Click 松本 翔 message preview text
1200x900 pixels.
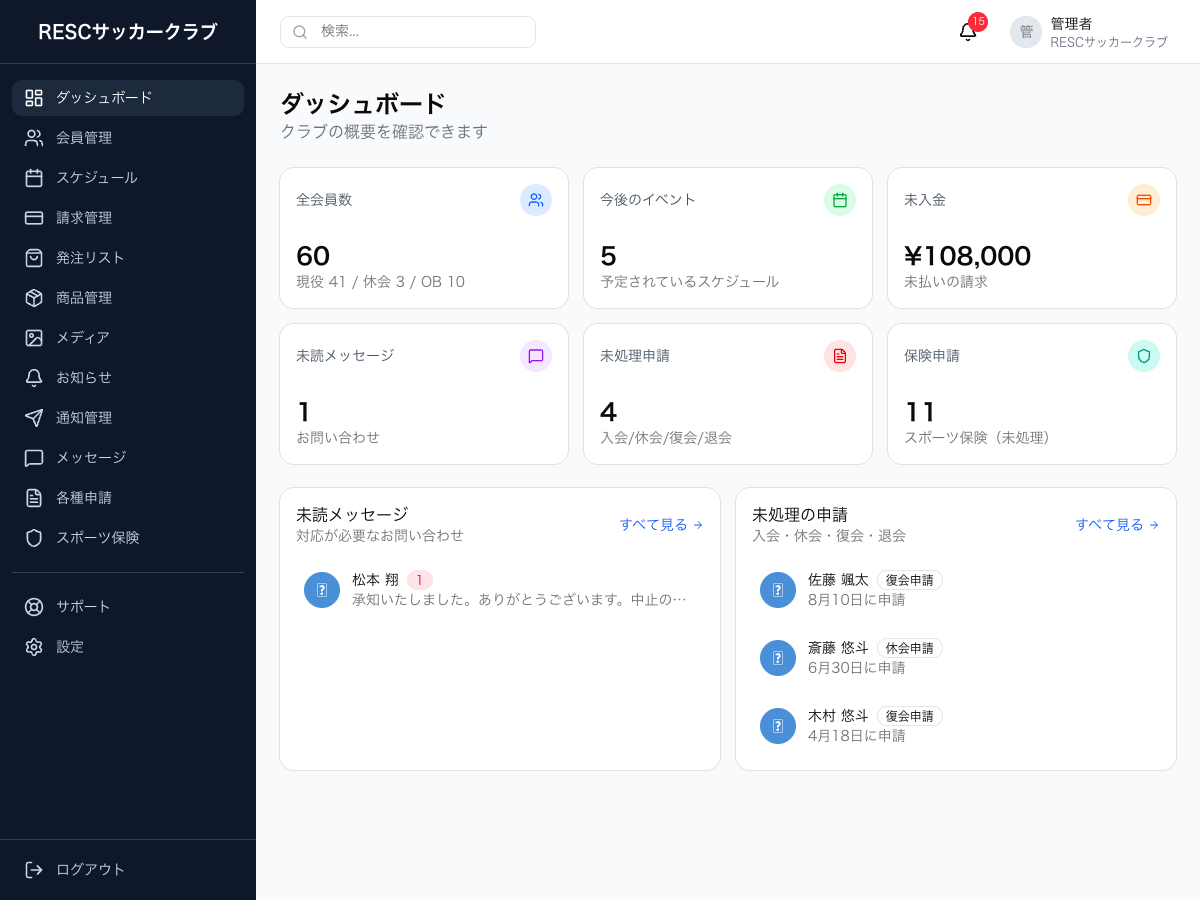coord(519,600)
